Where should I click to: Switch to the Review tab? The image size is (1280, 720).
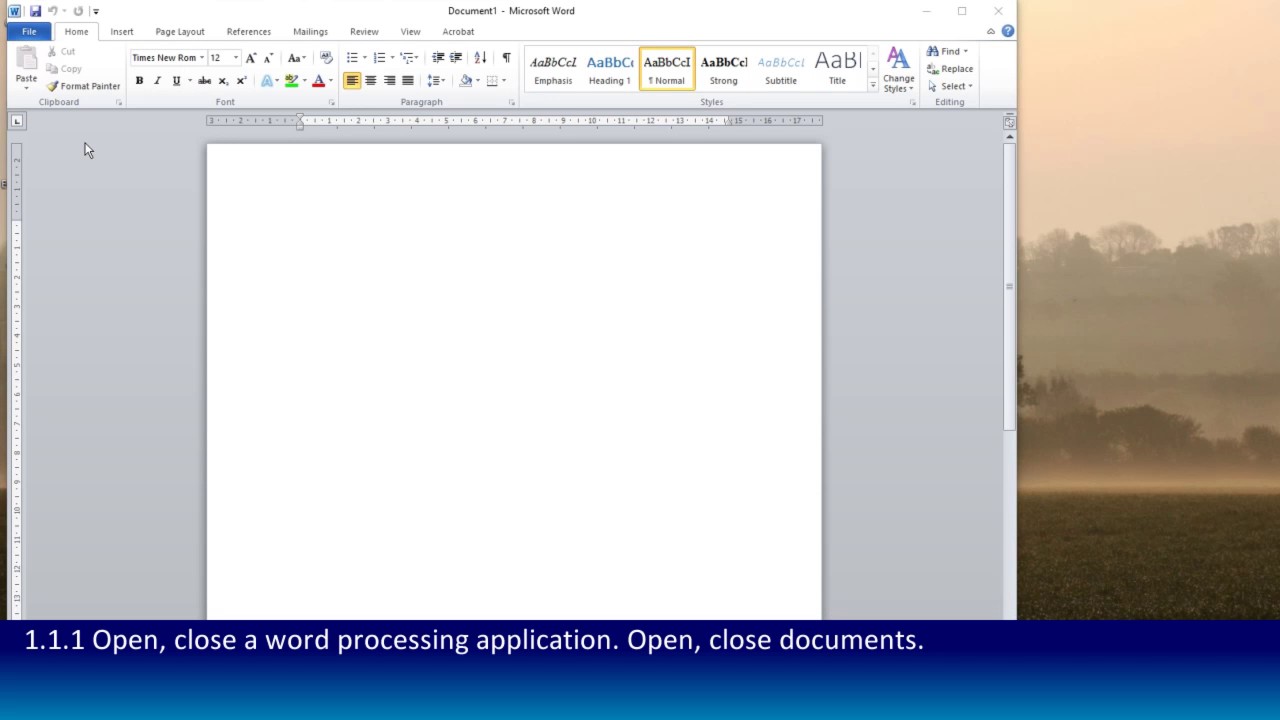coord(364,32)
